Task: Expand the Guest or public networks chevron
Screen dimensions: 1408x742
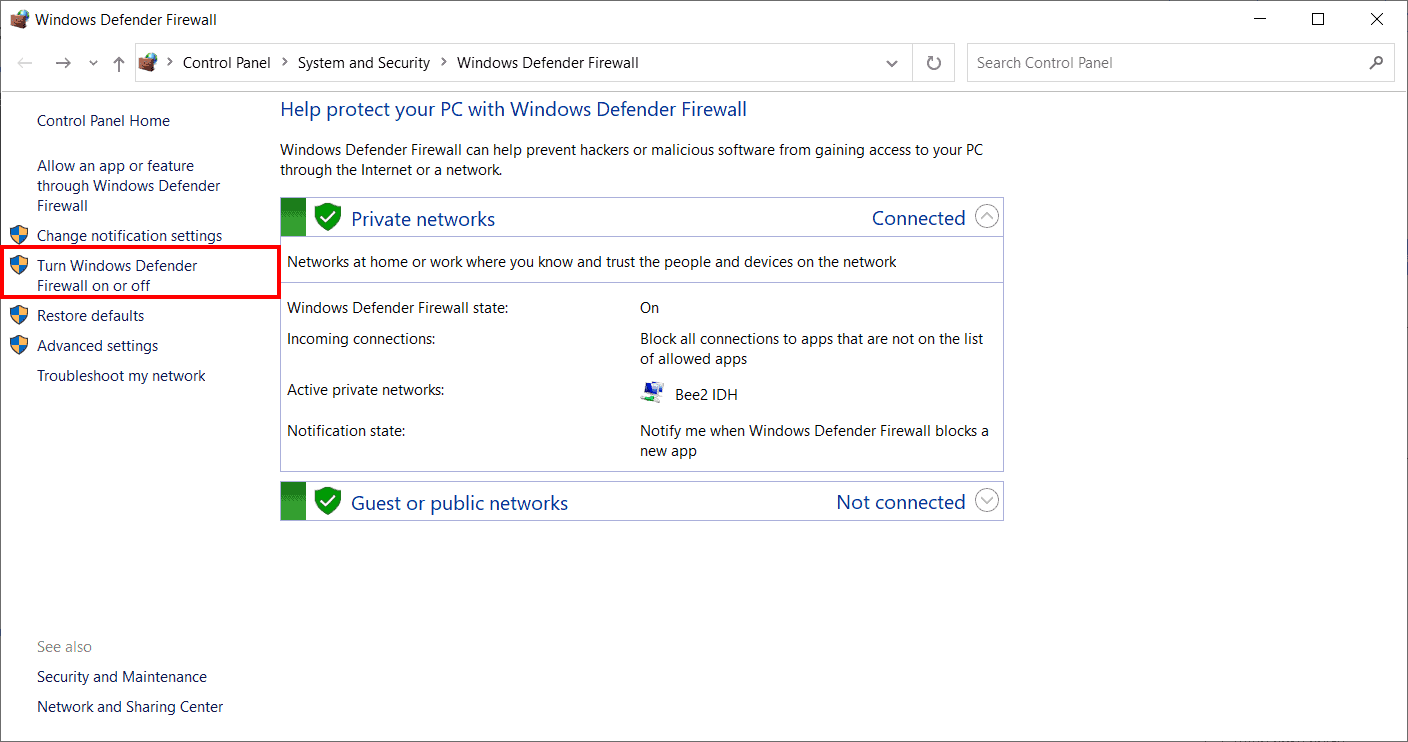Action: click(x=987, y=501)
